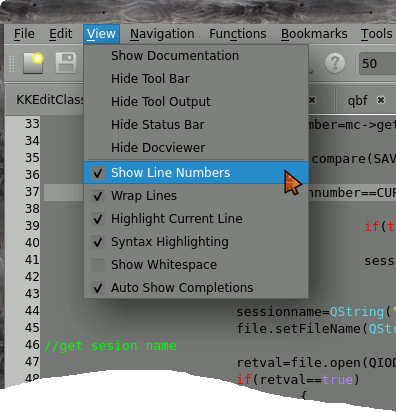Open the Navigation menu
Viewport: 396px width, 412px height.
(x=162, y=34)
